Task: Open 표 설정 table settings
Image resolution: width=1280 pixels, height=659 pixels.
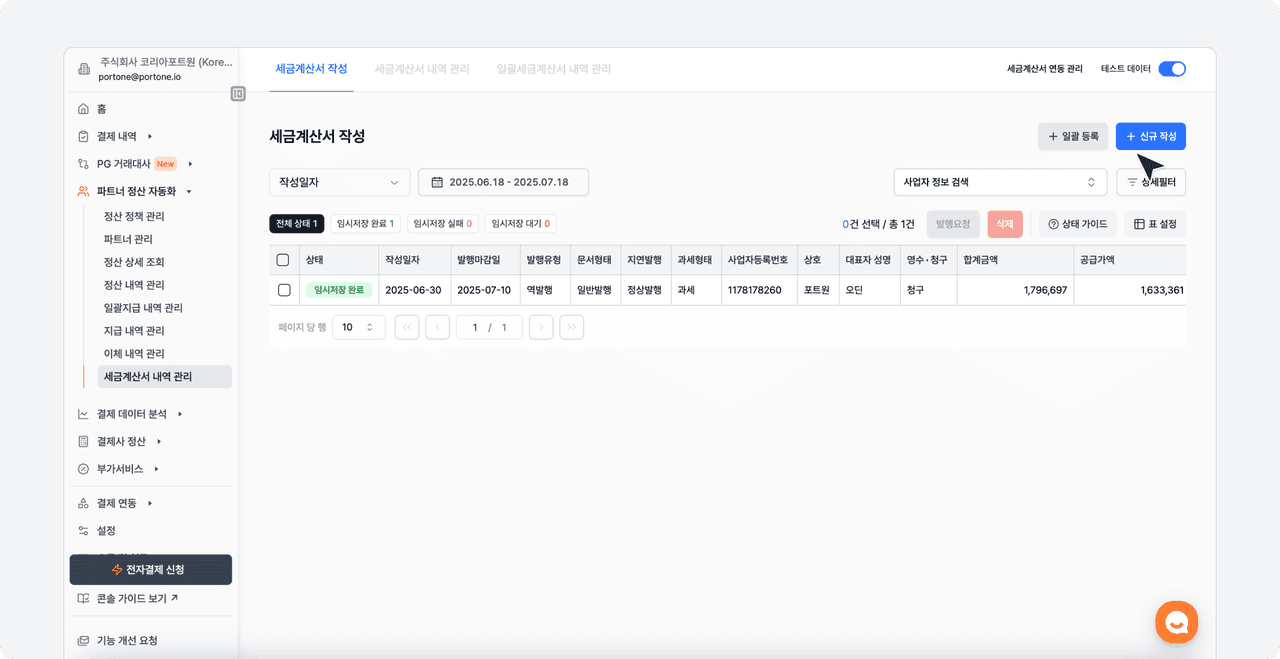Action: tap(1154, 224)
